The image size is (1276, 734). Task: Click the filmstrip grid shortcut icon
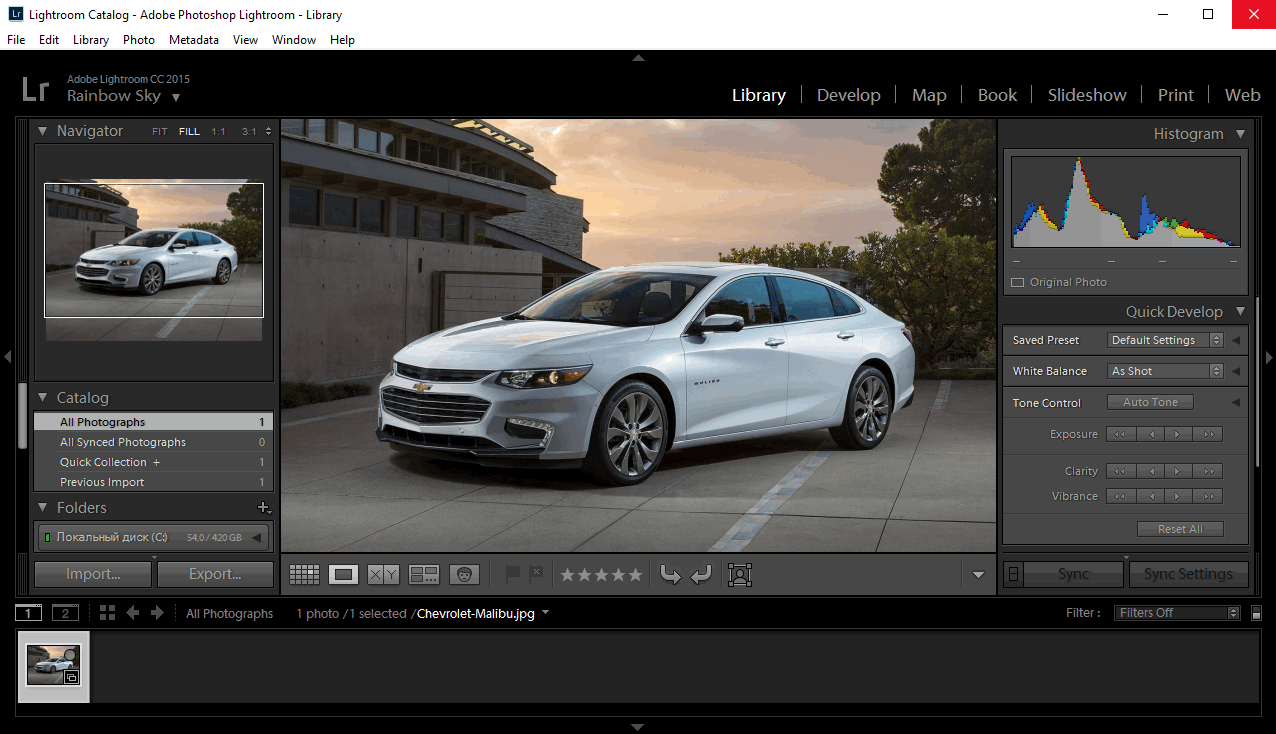(x=107, y=613)
